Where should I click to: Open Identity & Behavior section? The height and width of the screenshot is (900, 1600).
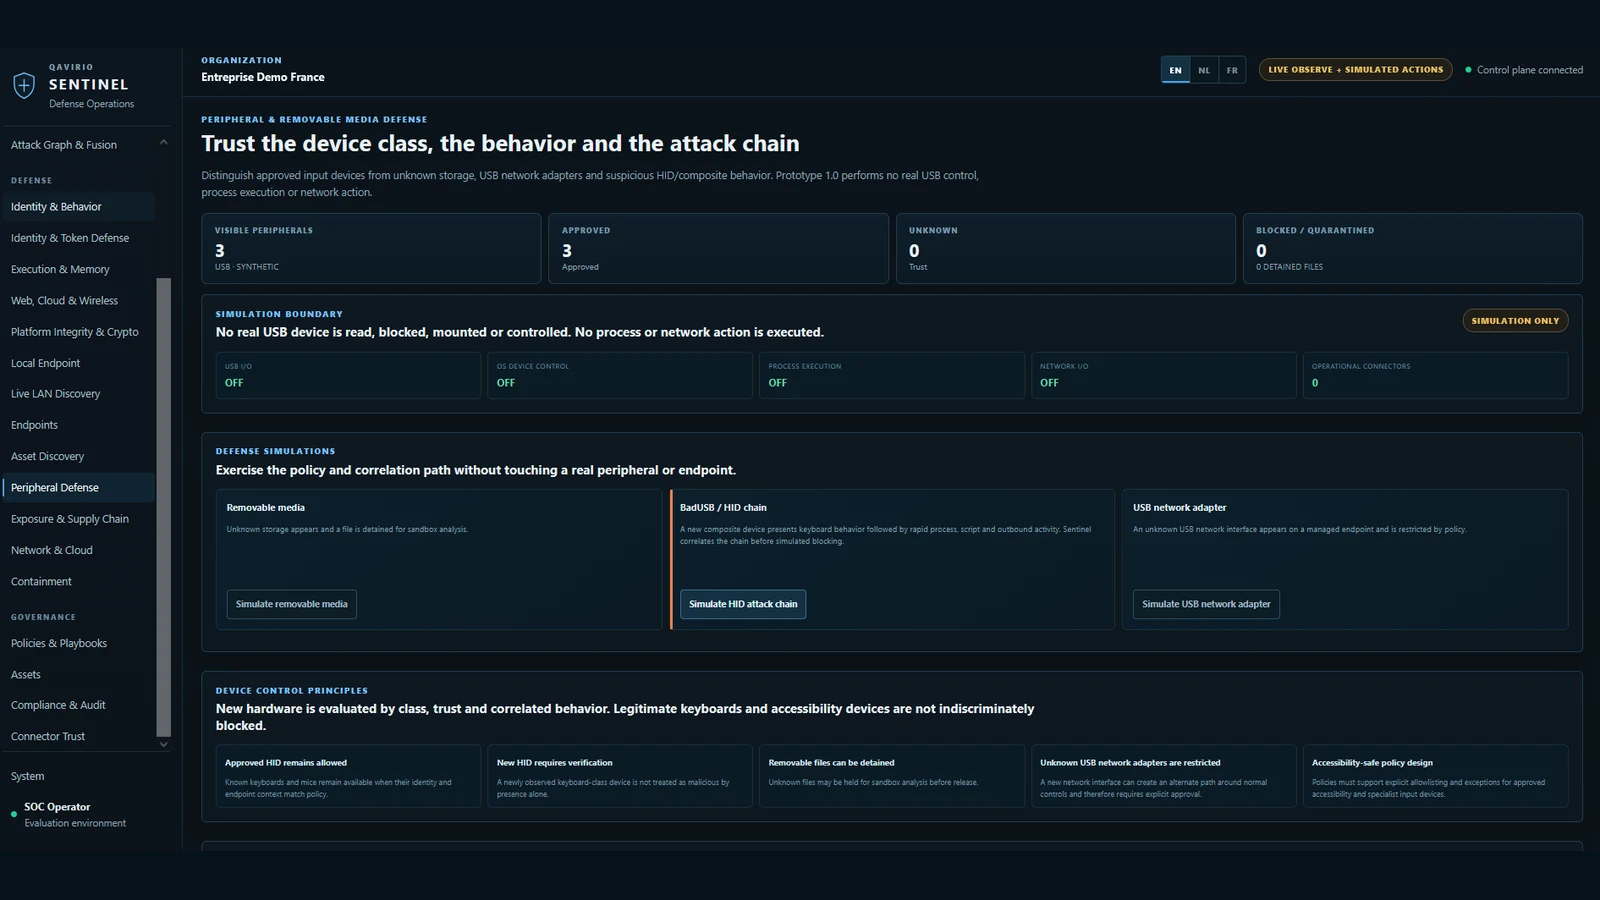(78, 207)
